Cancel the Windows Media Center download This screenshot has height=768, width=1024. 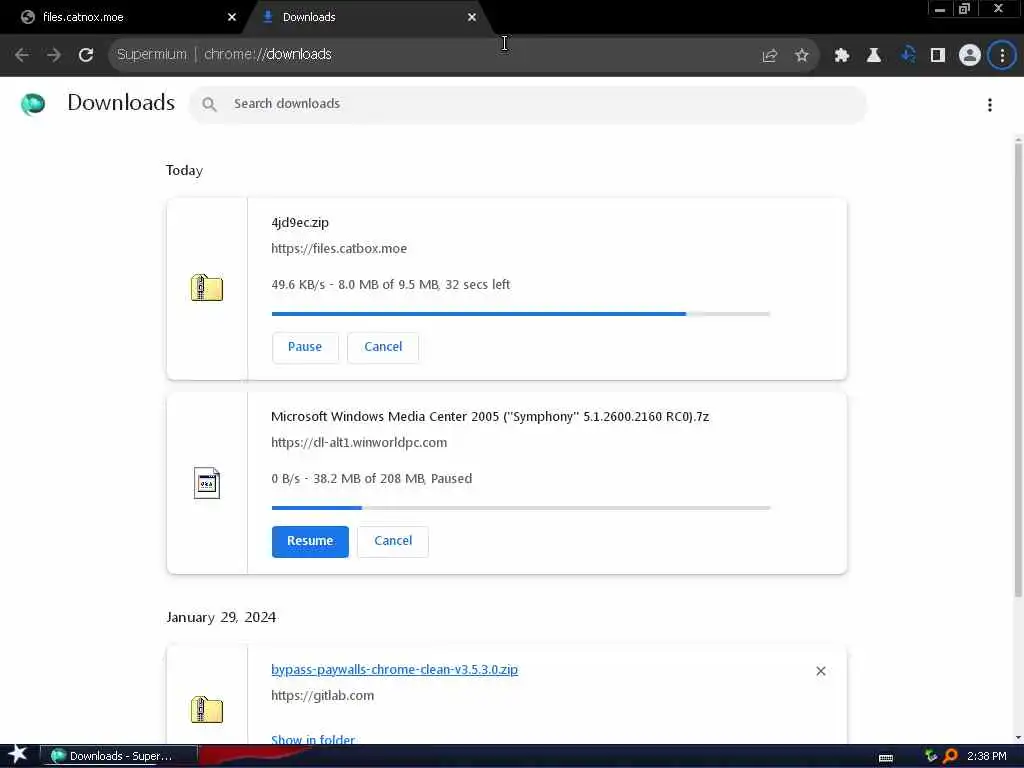point(393,541)
